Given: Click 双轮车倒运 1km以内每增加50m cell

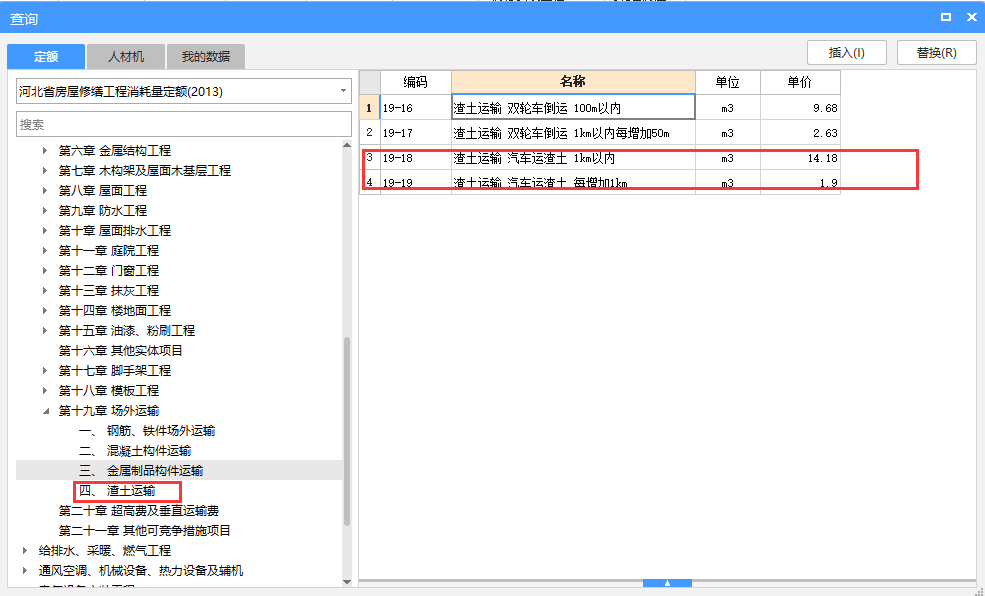Looking at the screenshot, I should coord(573,133).
